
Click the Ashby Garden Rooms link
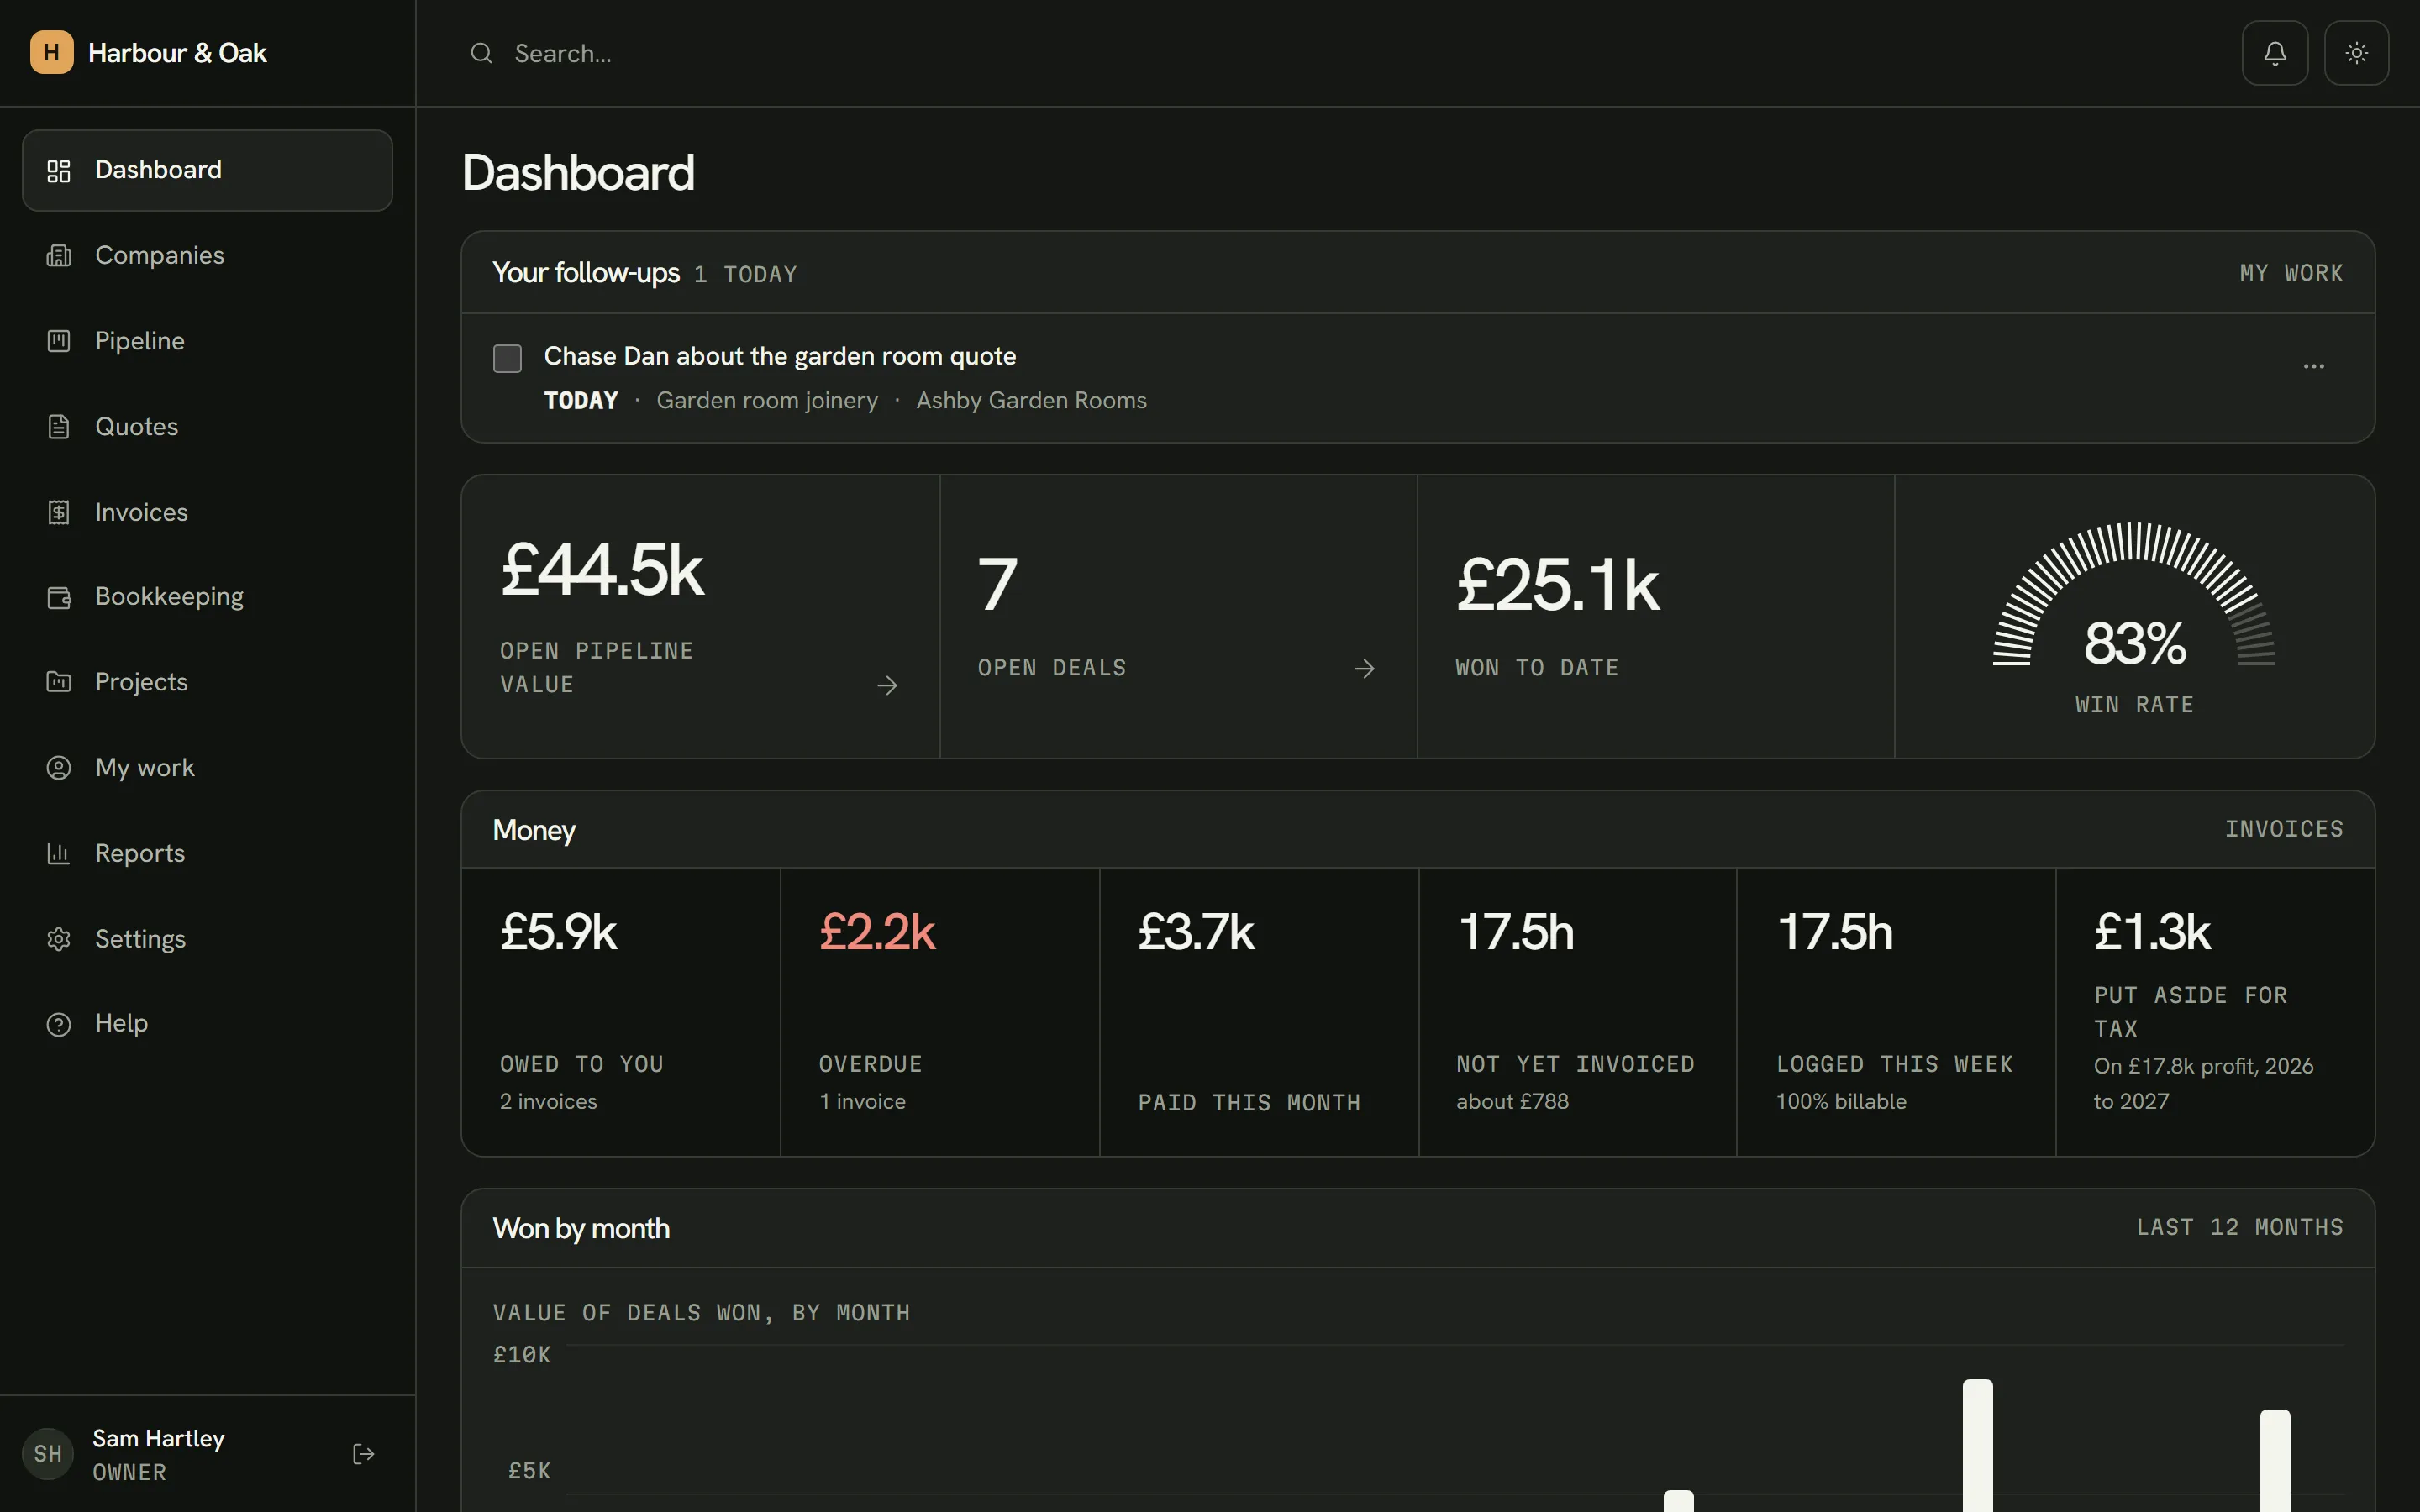1031,401
